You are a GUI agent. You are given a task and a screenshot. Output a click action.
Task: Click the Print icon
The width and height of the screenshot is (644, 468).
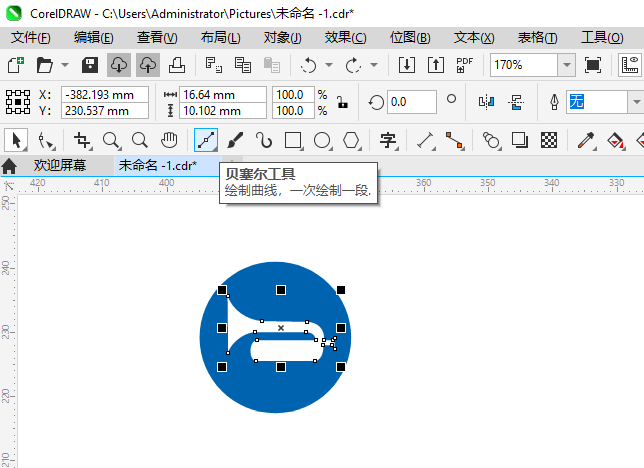pos(177,65)
